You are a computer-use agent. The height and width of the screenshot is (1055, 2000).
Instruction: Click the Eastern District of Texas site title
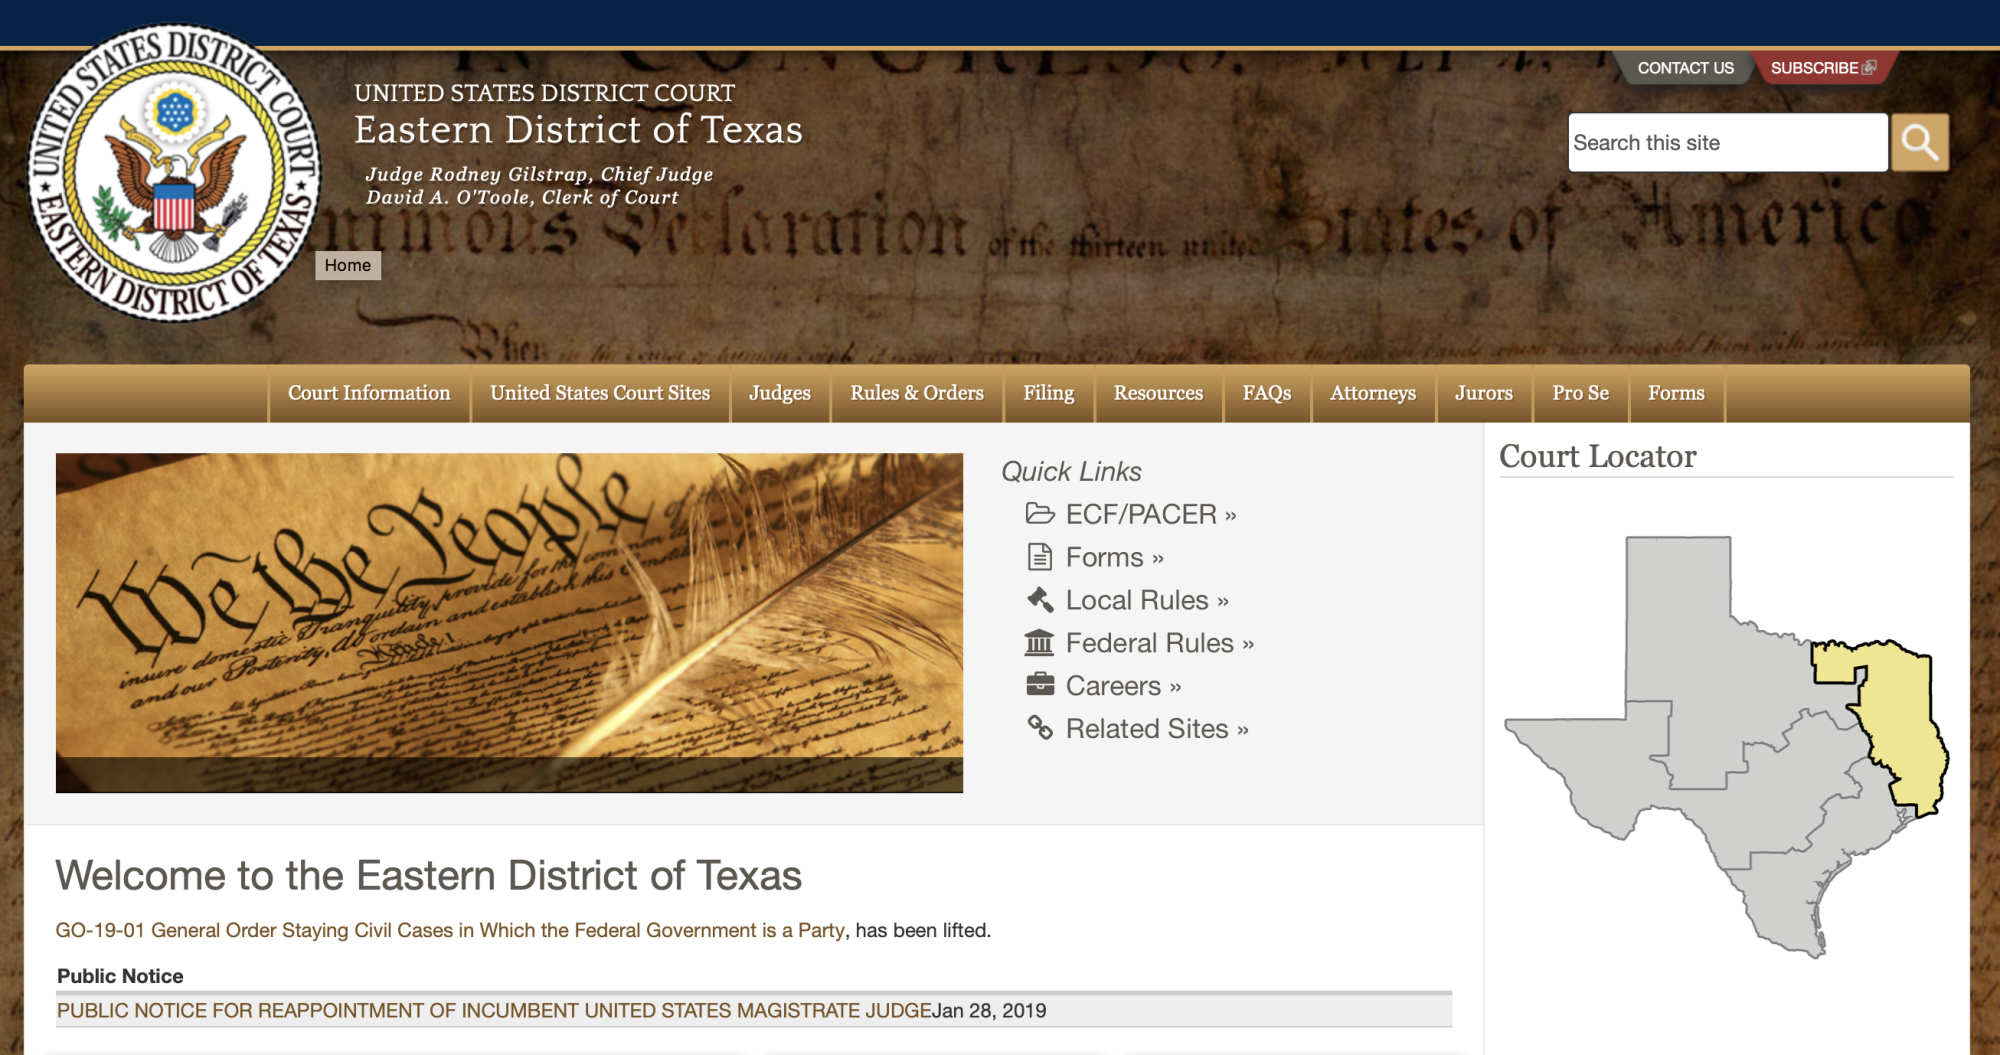click(x=579, y=130)
